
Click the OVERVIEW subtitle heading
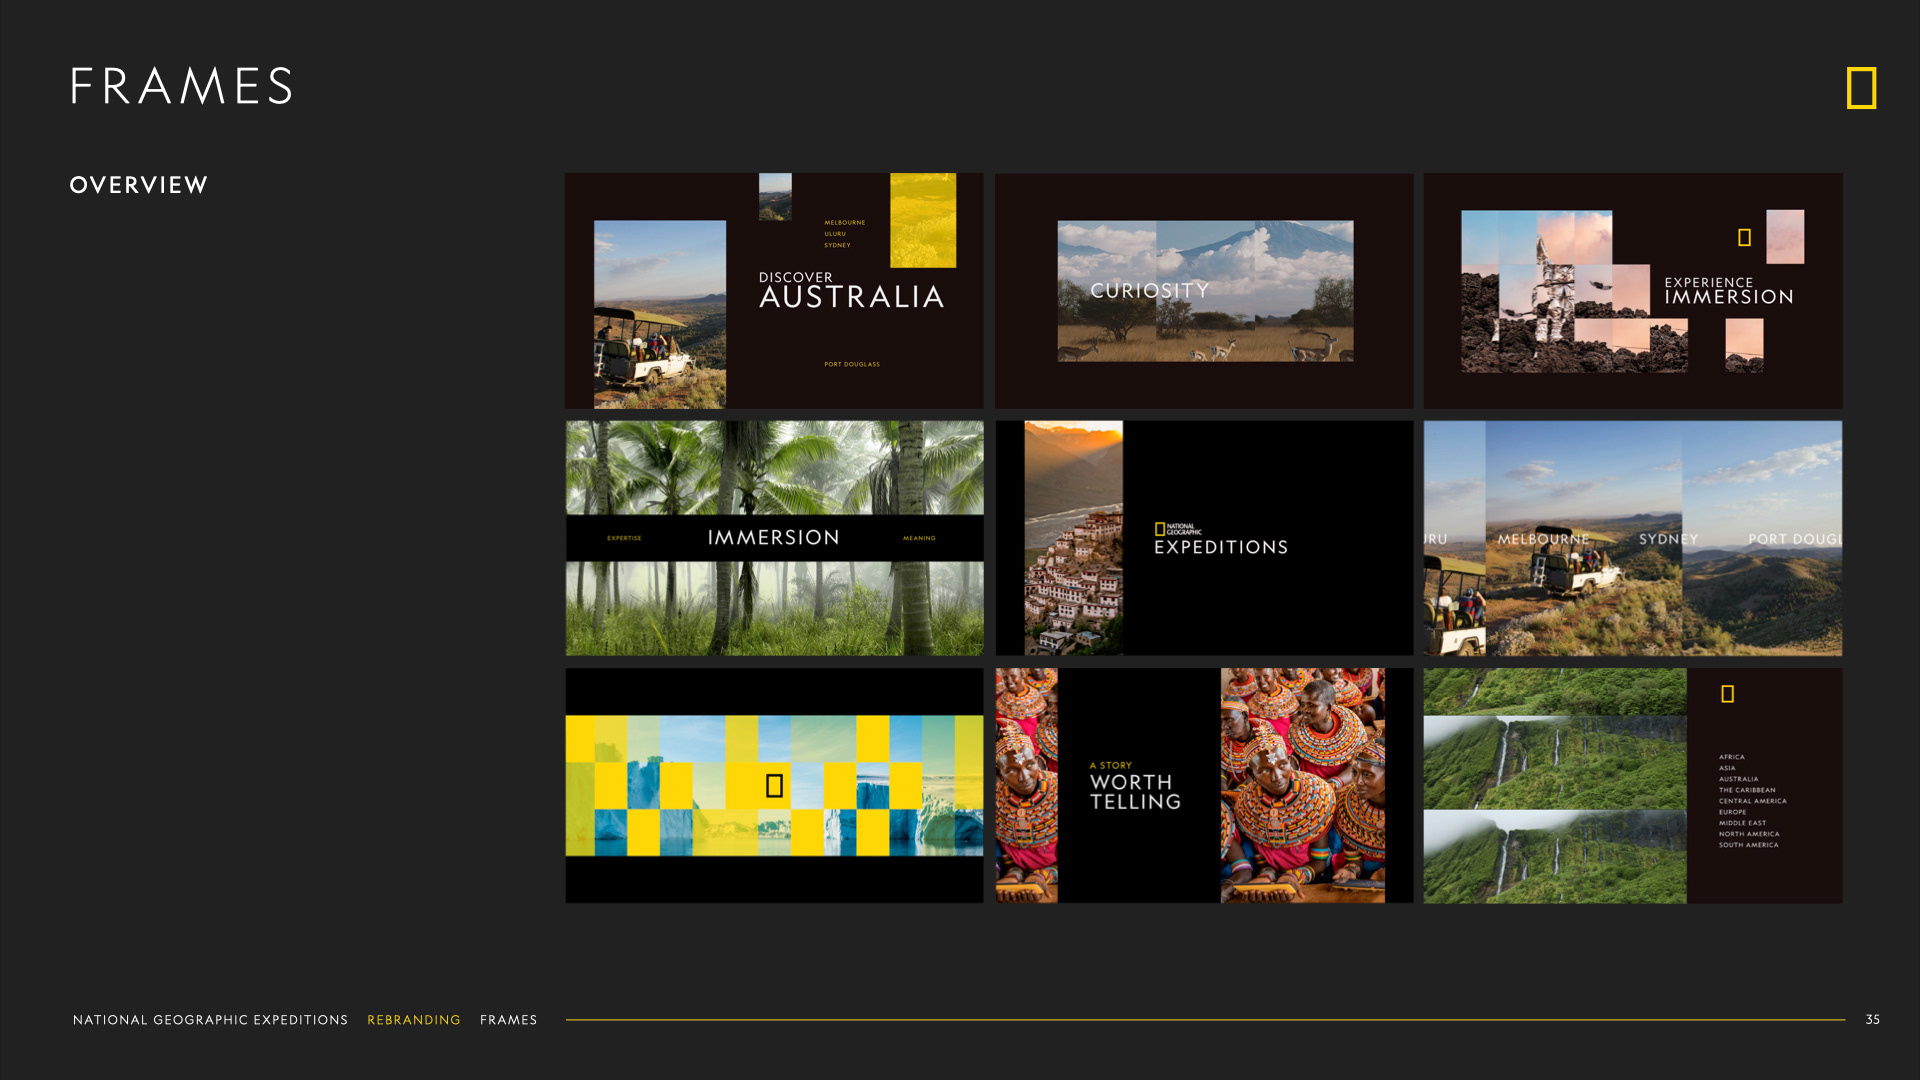[138, 185]
